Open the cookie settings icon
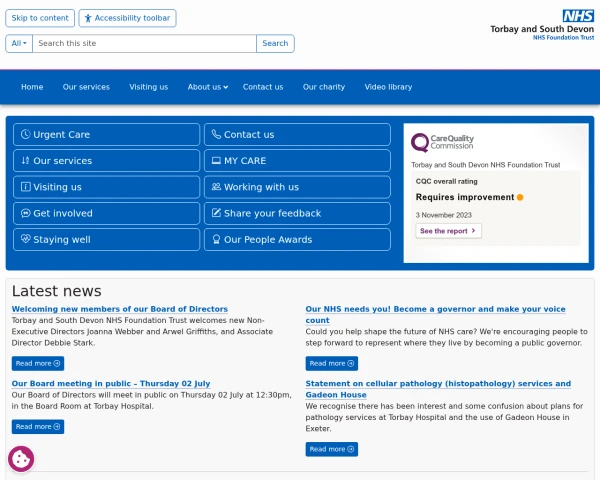Image resolution: width=600 pixels, height=480 pixels. 21,459
